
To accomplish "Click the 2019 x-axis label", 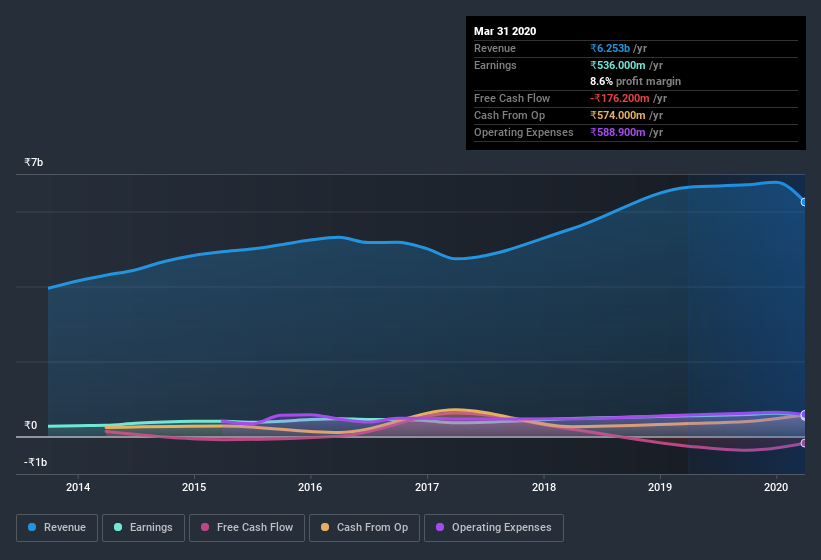I will pyautogui.click(x=660, y=487).
